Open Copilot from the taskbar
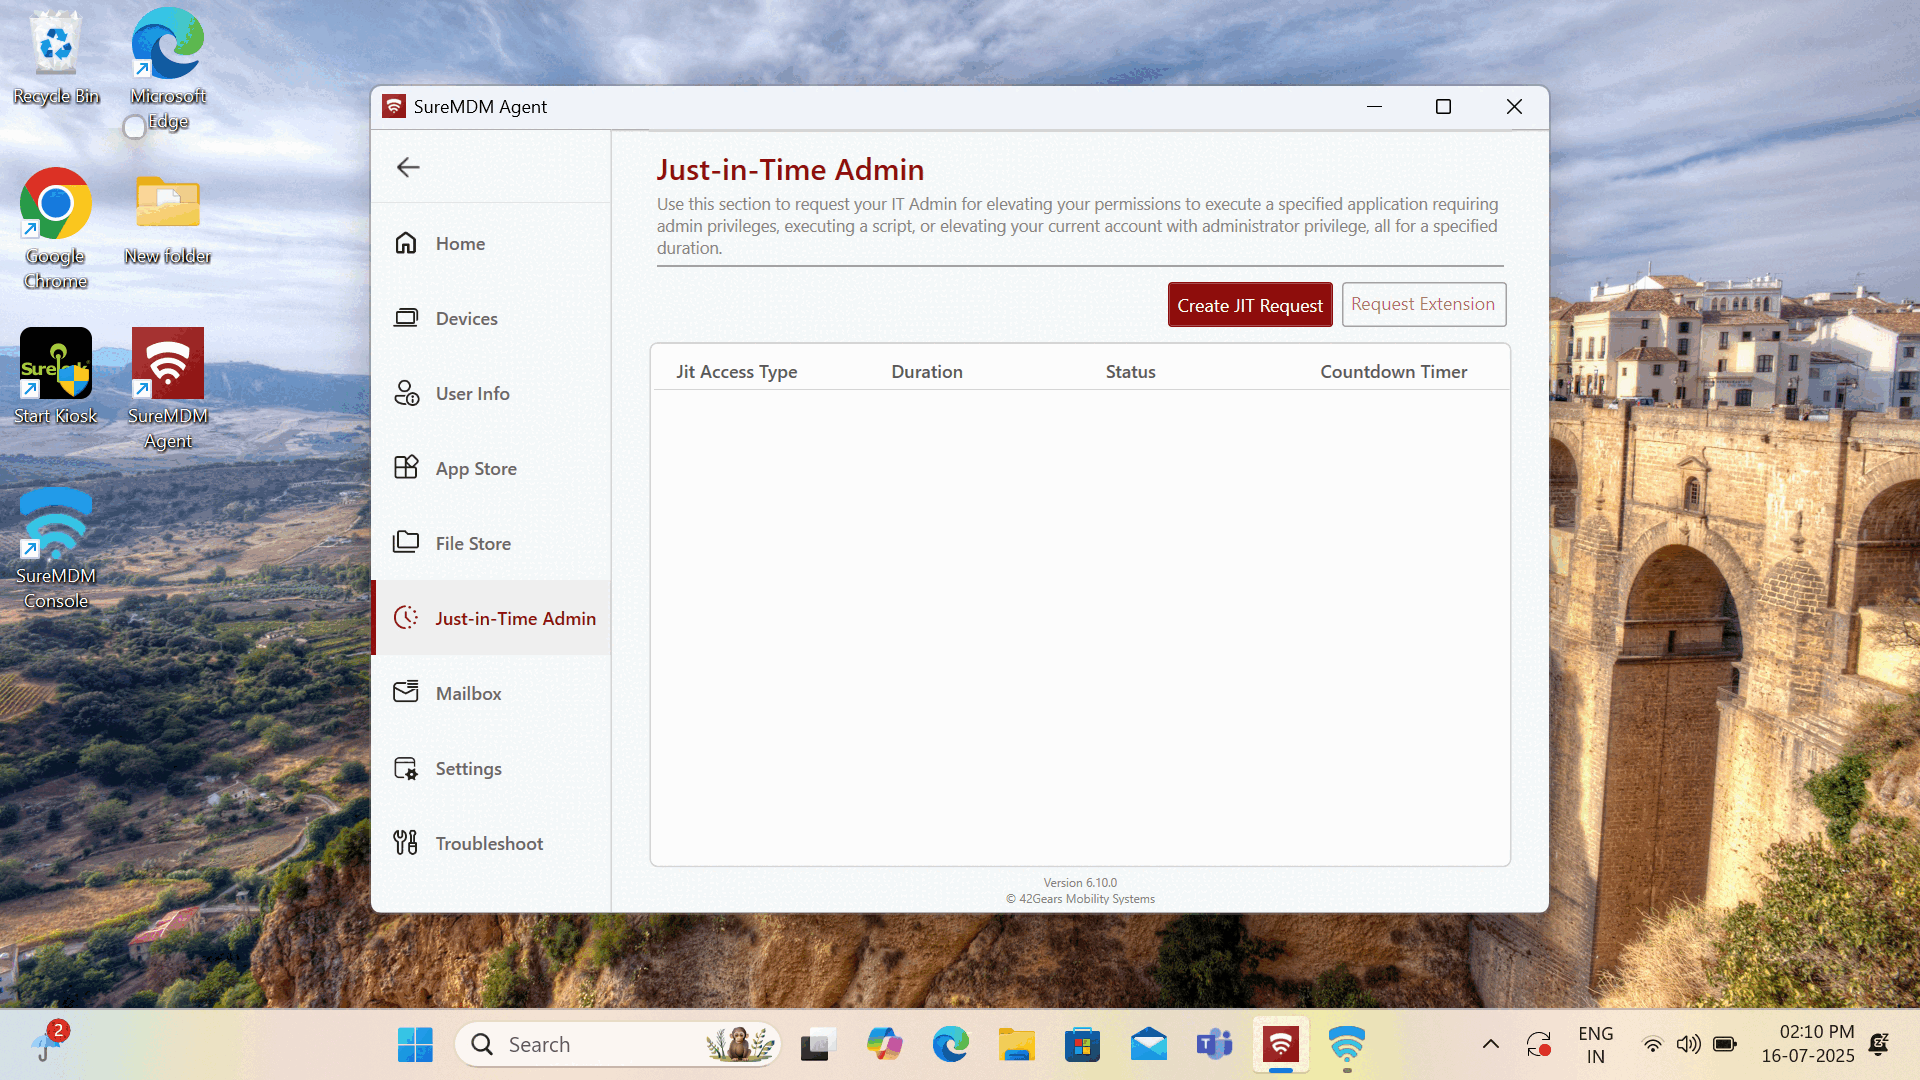Image resolution: width=1920 pixels, height=1080 pixels. pyautogui.click(x=884, y=1043)
